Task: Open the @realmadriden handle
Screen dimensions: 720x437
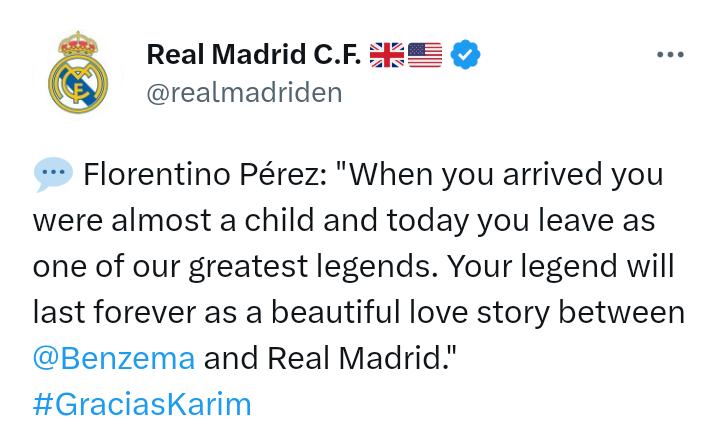Action: (244, 92)
